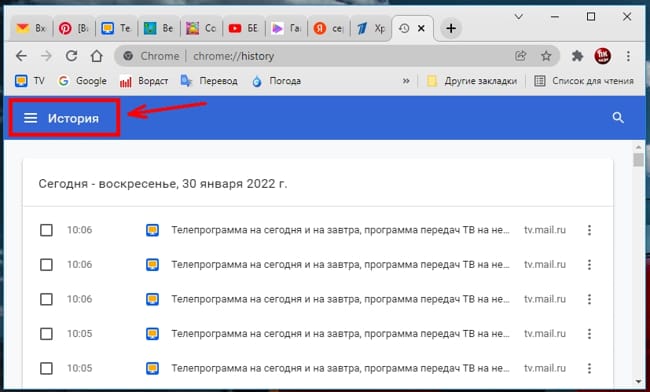Maximize the Chrome window

[591, 17]
